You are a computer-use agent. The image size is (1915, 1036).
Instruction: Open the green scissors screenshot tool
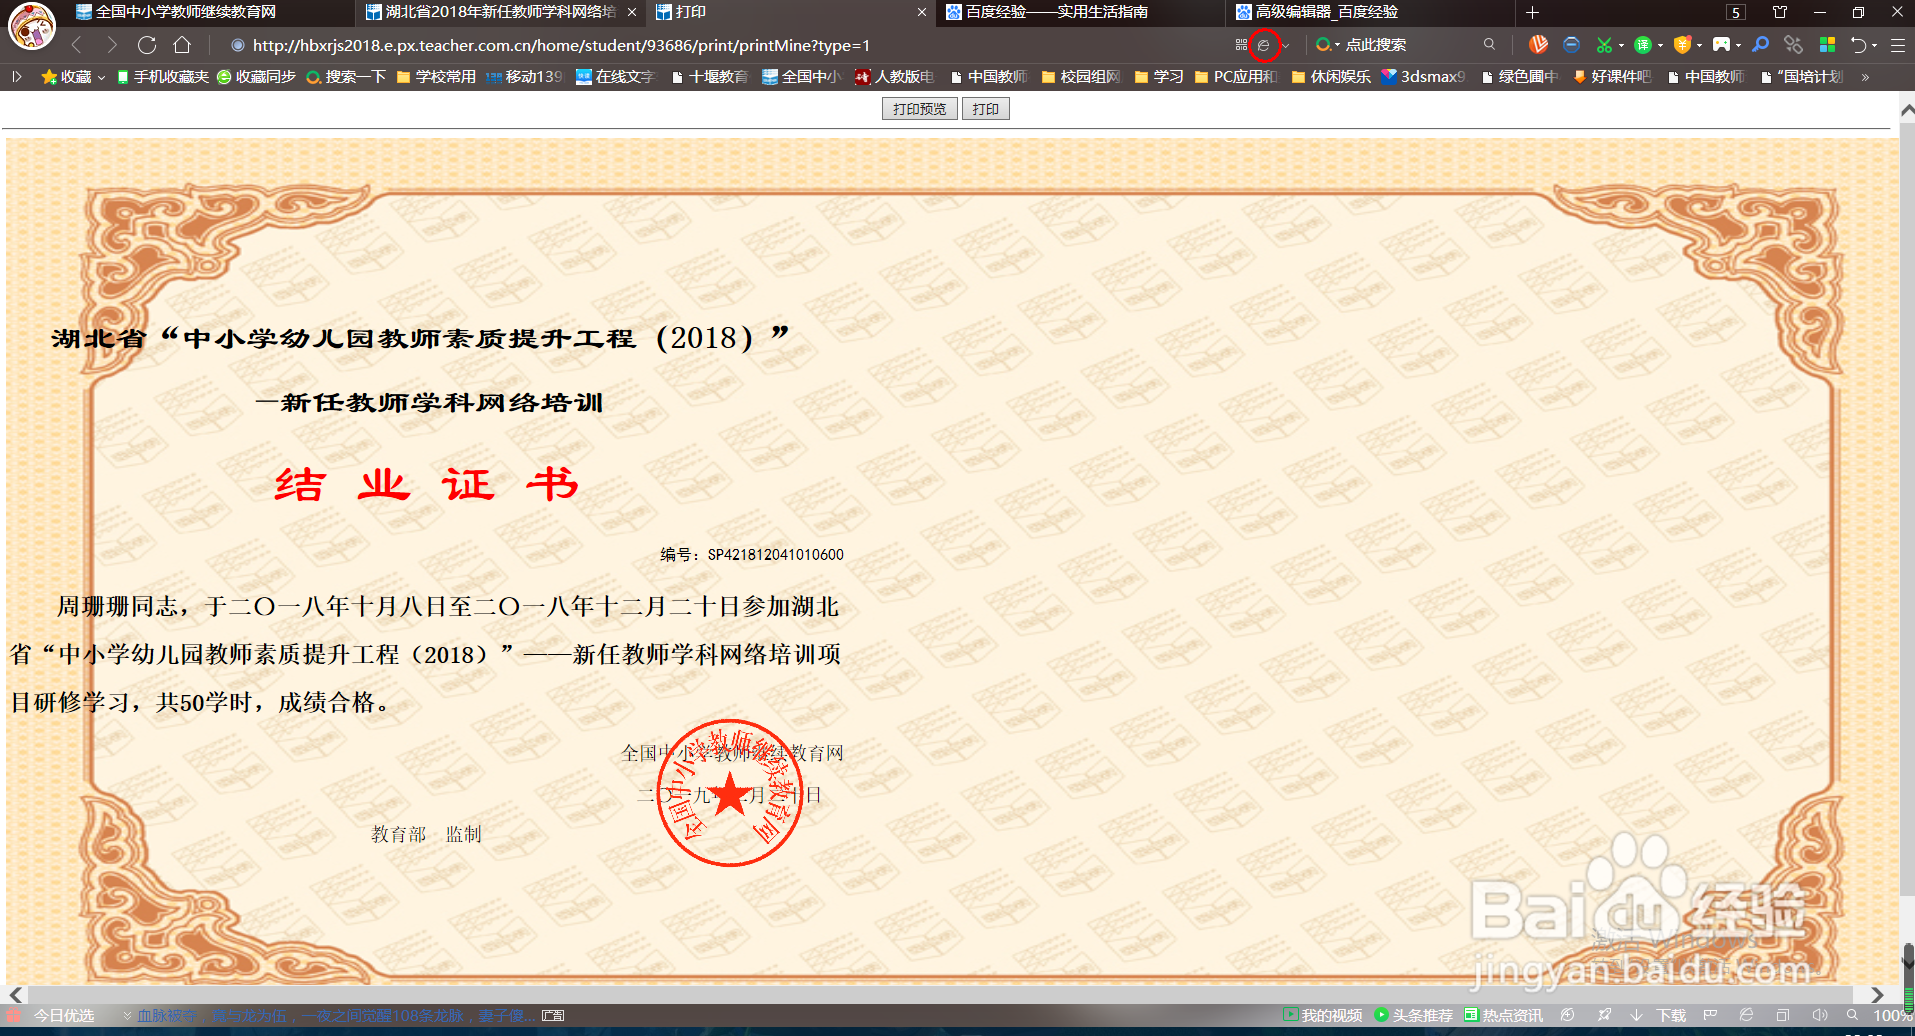coord(1604,45)
